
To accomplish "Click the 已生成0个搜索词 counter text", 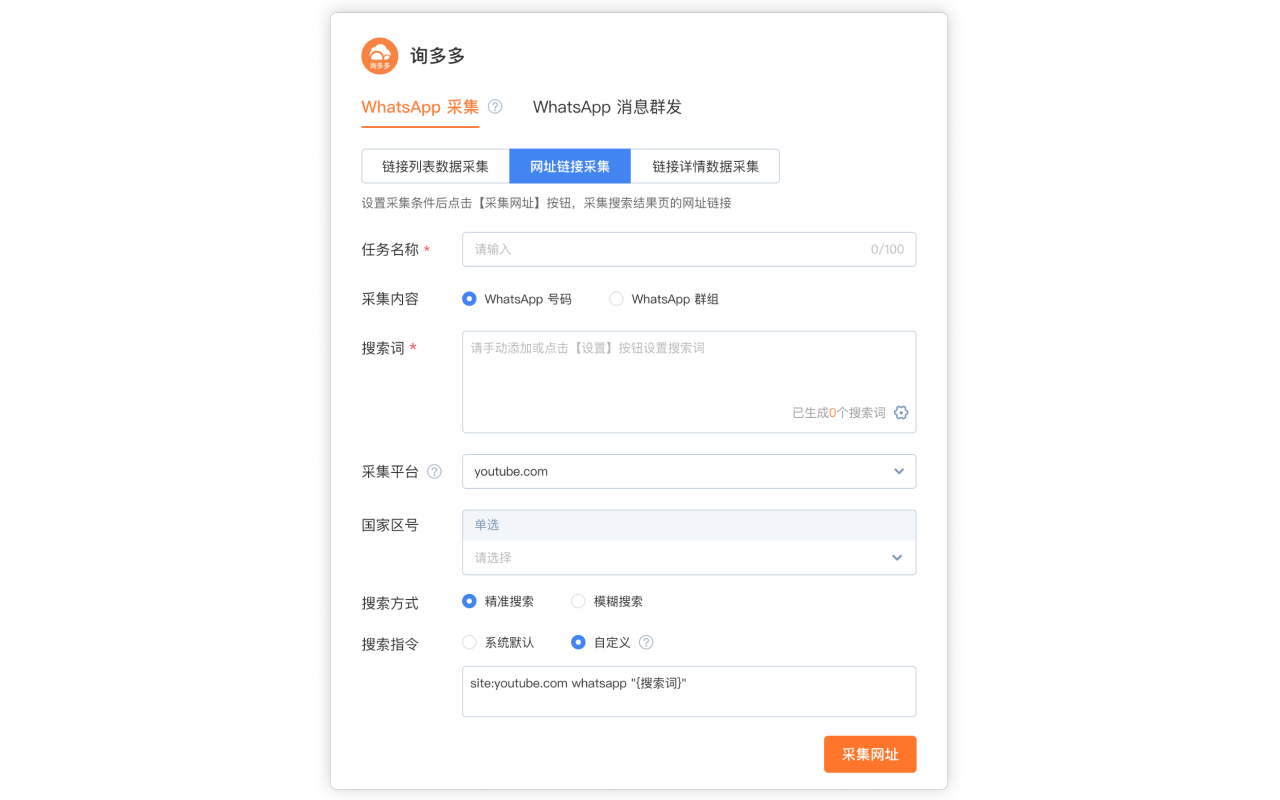I will [x=839, y=412].
